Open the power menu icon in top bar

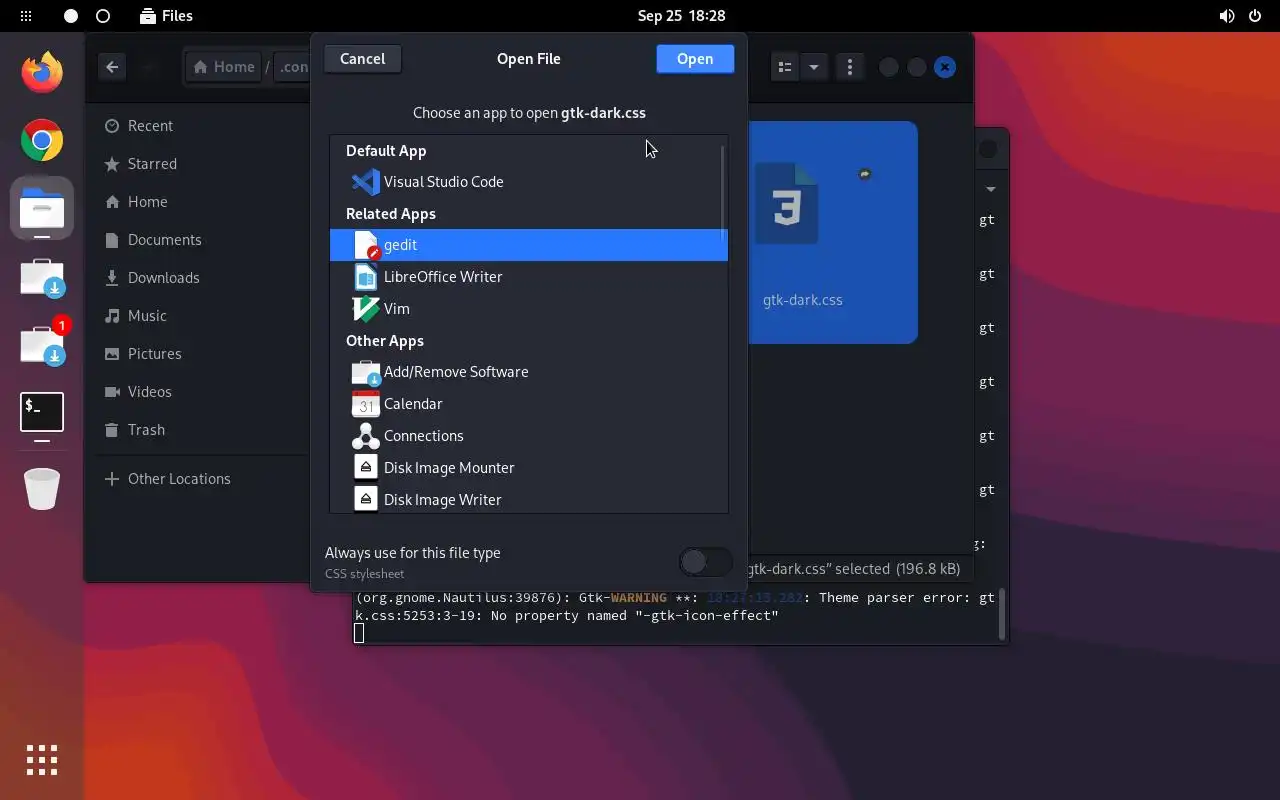pos(1255,16)
